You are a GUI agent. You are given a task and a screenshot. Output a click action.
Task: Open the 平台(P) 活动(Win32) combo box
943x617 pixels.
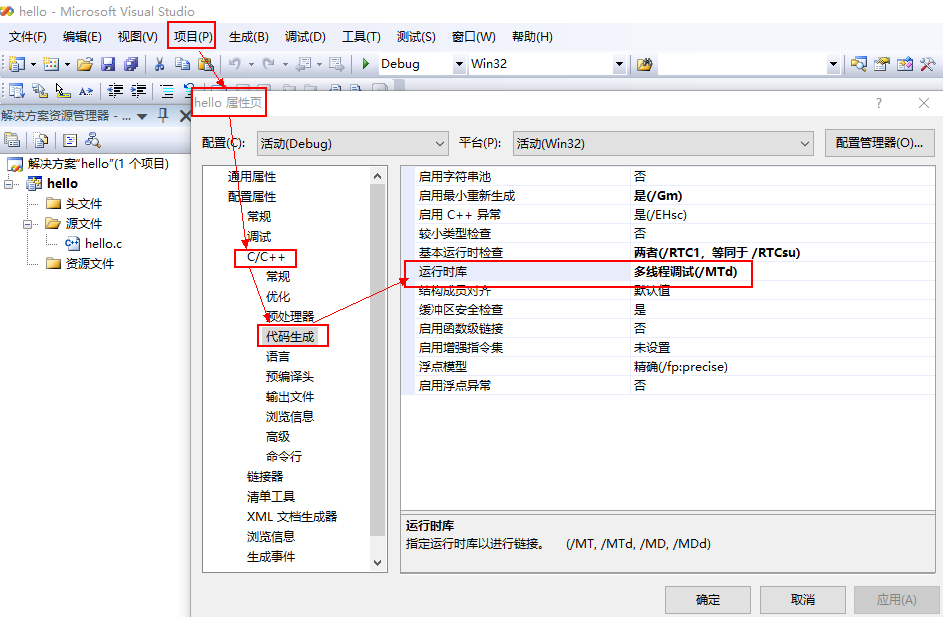pyautogui.click(x=663, y=144)
